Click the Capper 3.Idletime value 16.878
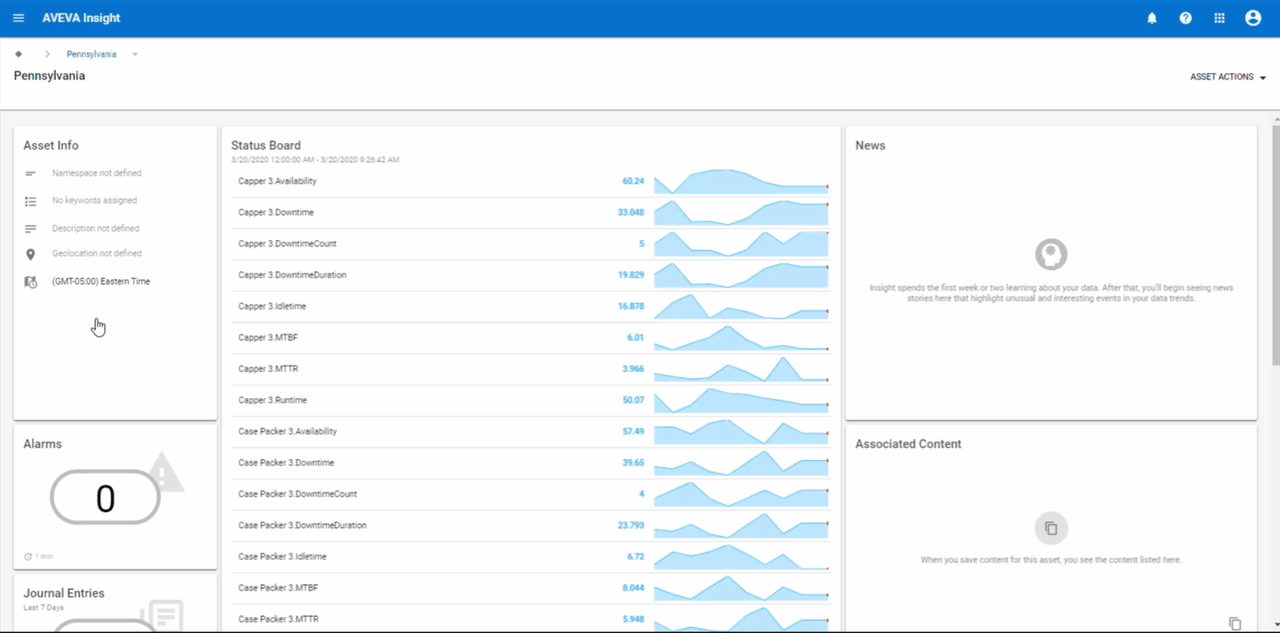 tap(631, 307)
